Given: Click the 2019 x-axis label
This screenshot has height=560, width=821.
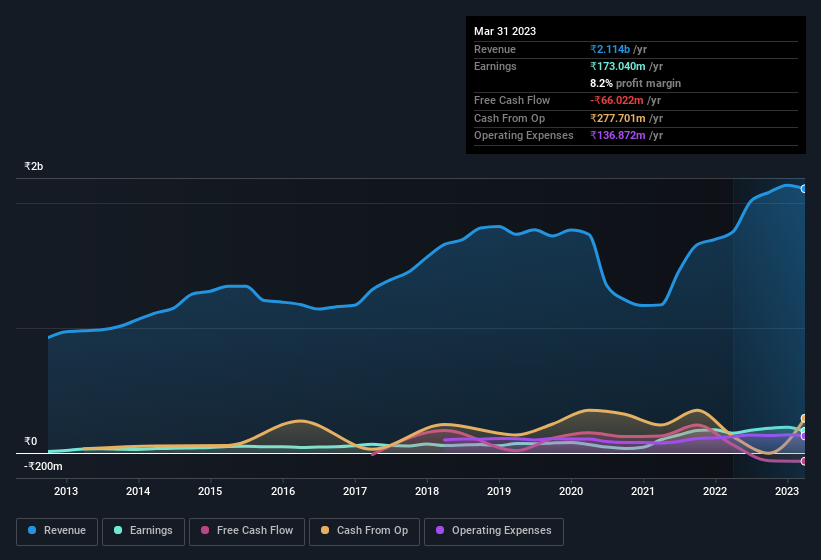Looking at the screenshot, I should pyautogui.click(x=499, y=491).
